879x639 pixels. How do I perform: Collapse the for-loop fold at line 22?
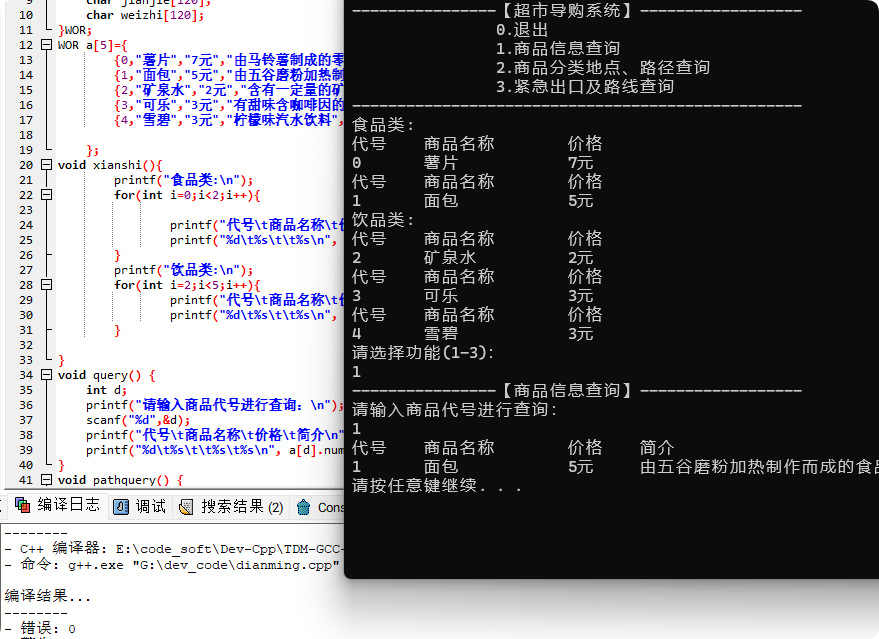[x=47, y=195]
